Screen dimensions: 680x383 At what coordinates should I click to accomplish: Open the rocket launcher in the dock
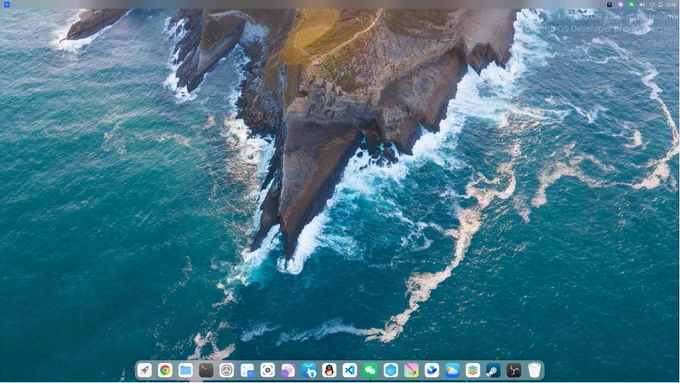(x=144, y=370)
